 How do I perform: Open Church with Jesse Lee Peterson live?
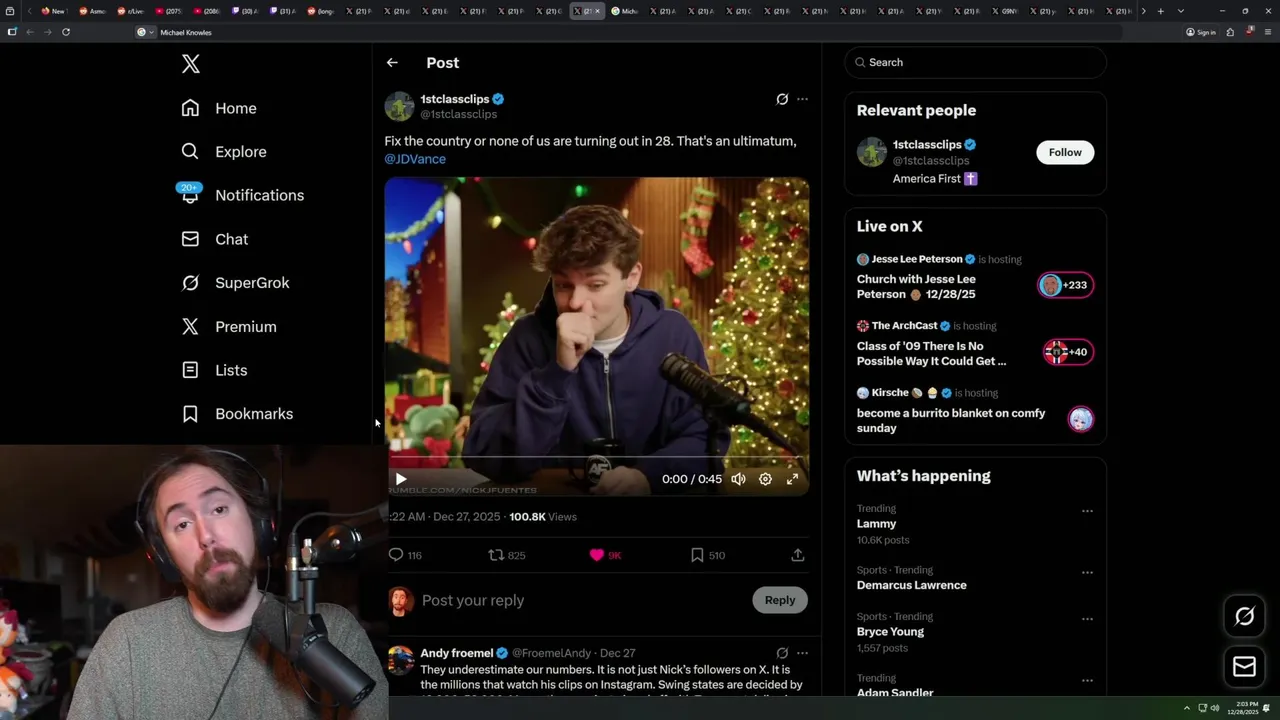[916, 286]
